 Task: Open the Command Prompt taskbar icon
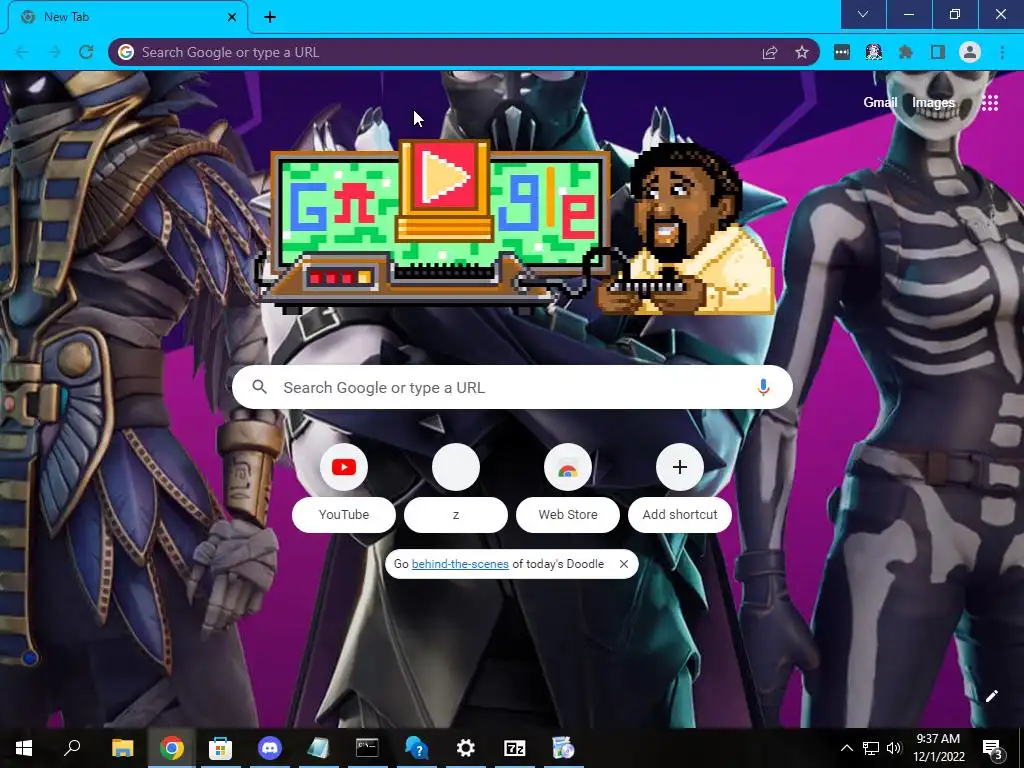point(367,748)
